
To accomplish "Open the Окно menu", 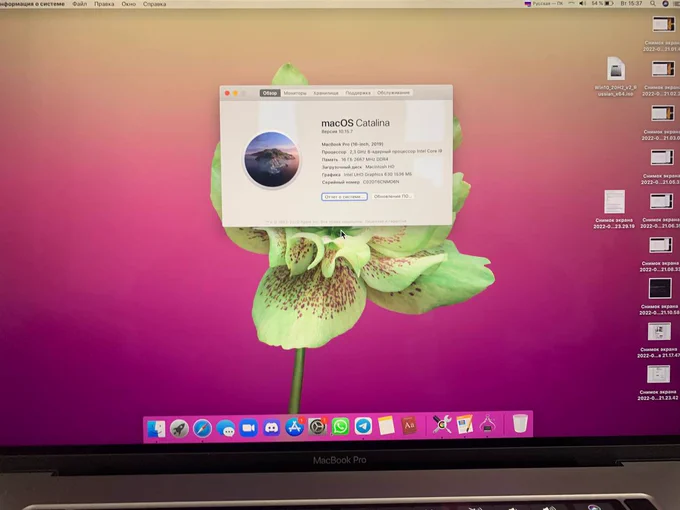I will point(128,4).
